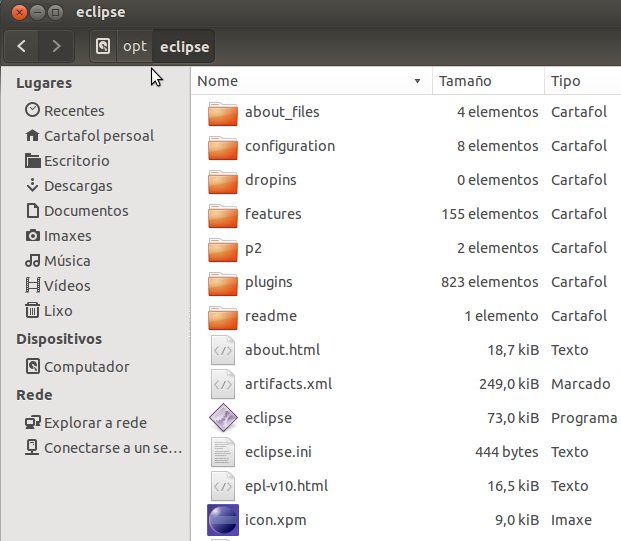Viewport: 621px width, 541px height.
Task: Click the Conectarse a un servidor icon
Action: point(32,448)
